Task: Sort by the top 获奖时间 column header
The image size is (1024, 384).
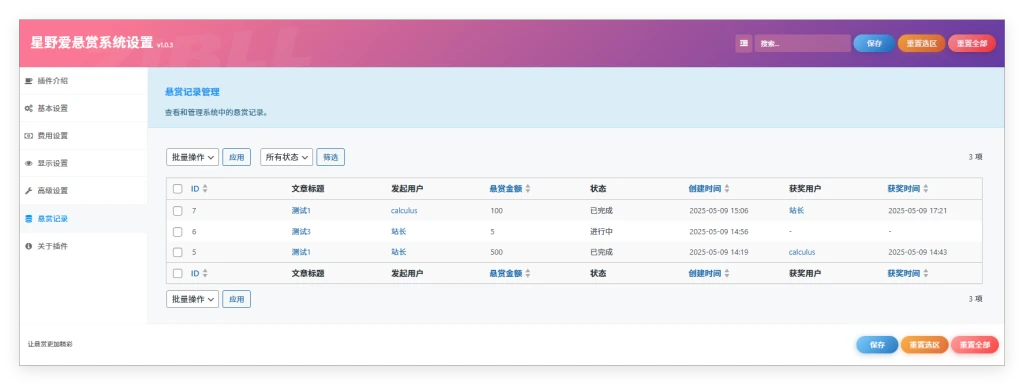Action: coord(904,189)
